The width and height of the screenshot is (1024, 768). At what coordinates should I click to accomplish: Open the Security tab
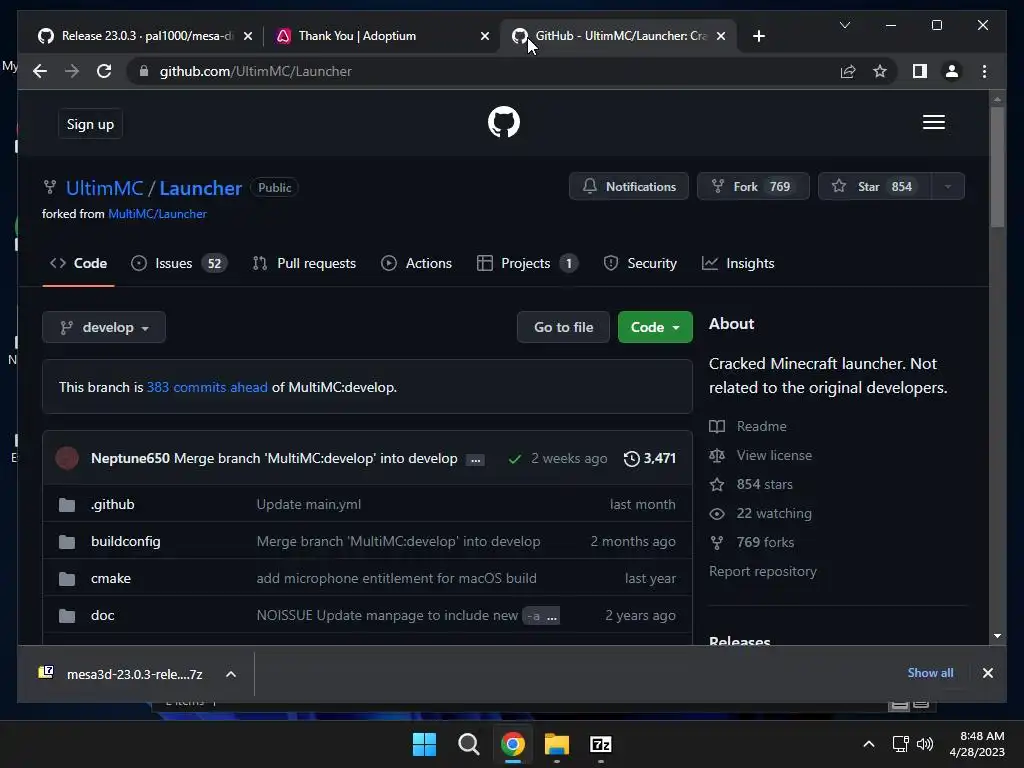pos(640,263)
